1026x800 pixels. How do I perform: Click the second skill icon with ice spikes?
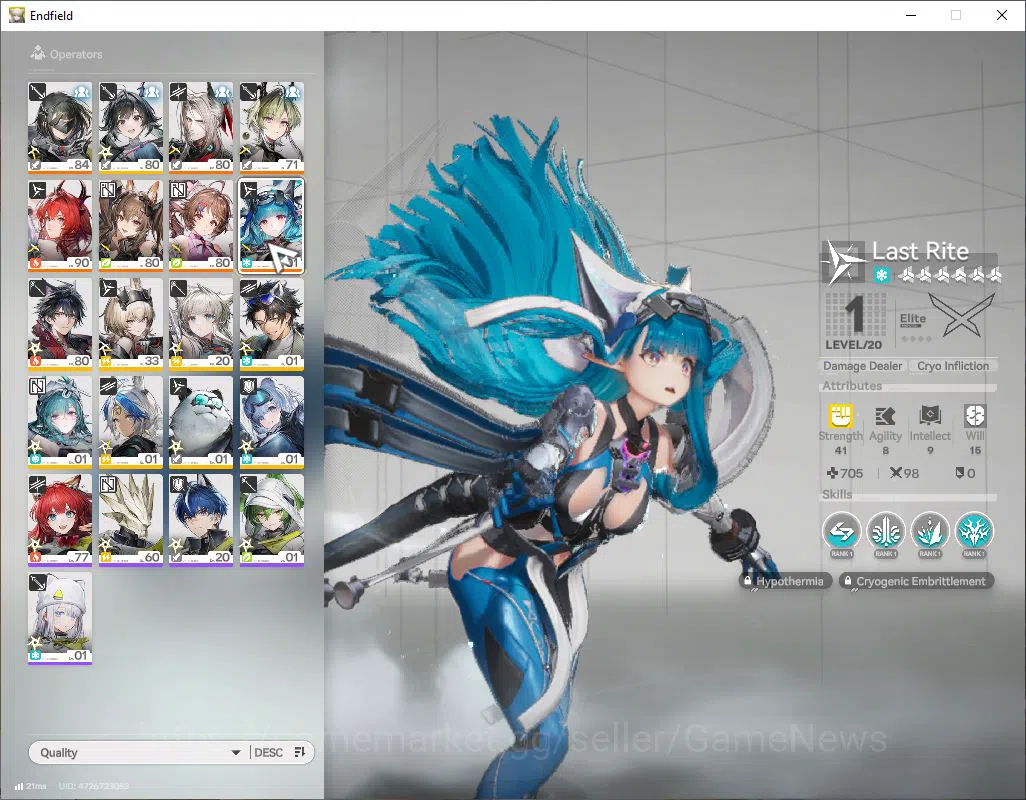886,532
